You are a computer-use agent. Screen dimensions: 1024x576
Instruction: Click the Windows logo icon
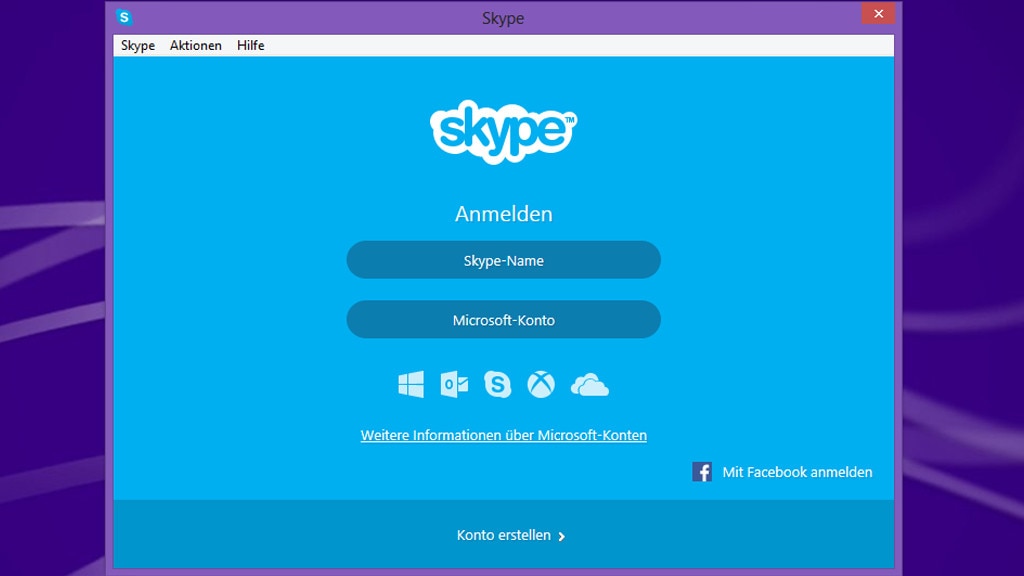[411, 385]
